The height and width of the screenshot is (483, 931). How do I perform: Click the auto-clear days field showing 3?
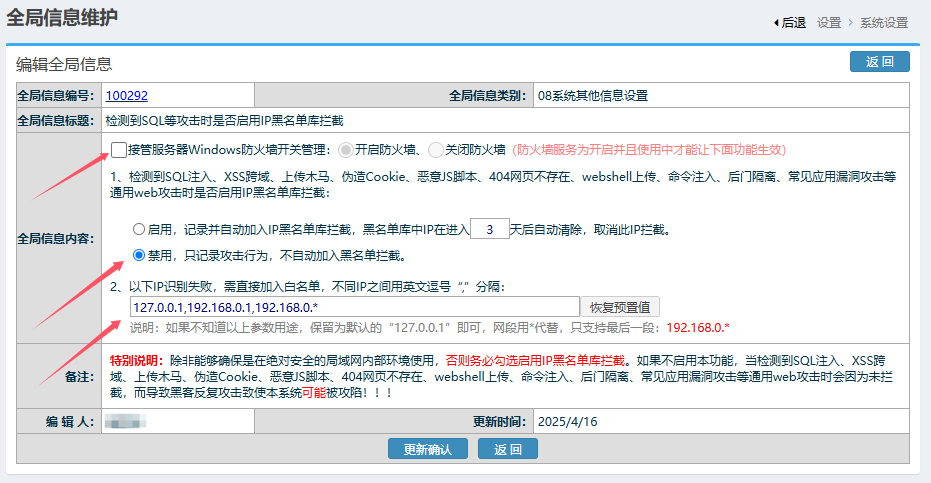(489, 229)
